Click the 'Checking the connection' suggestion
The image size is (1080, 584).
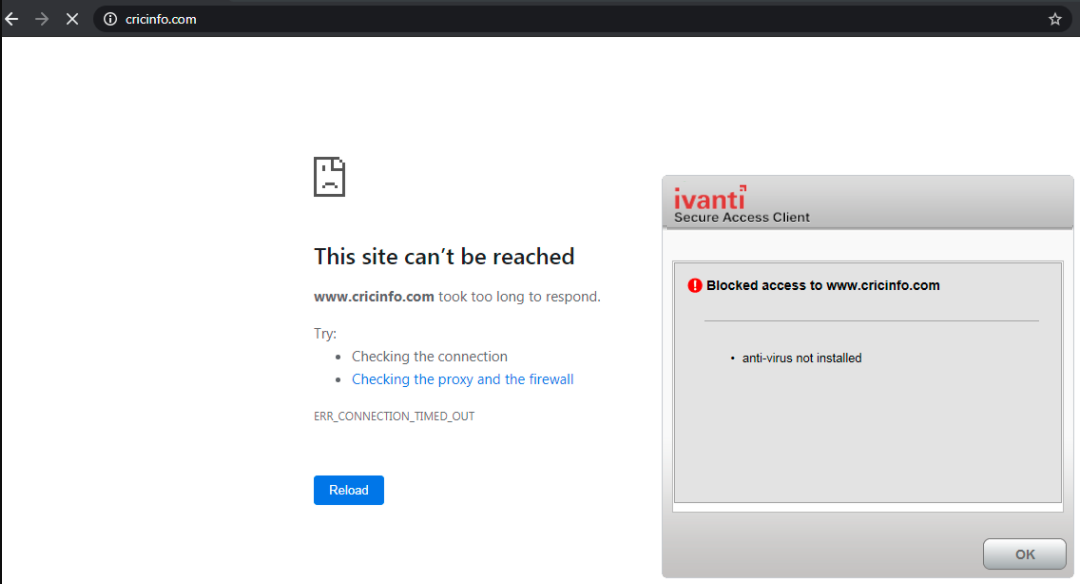(430, 357)
